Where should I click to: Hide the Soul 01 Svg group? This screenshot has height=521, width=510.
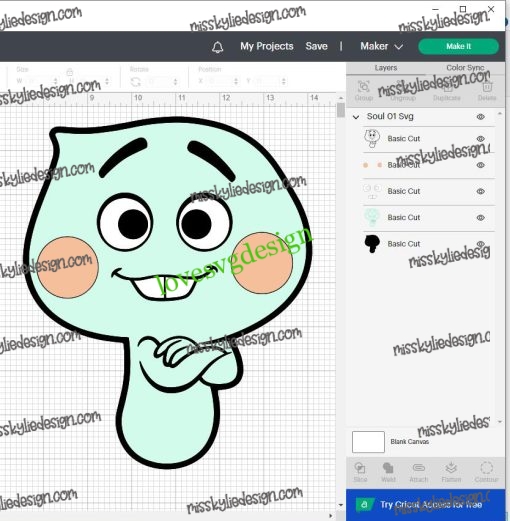click(x=480, y=117)
